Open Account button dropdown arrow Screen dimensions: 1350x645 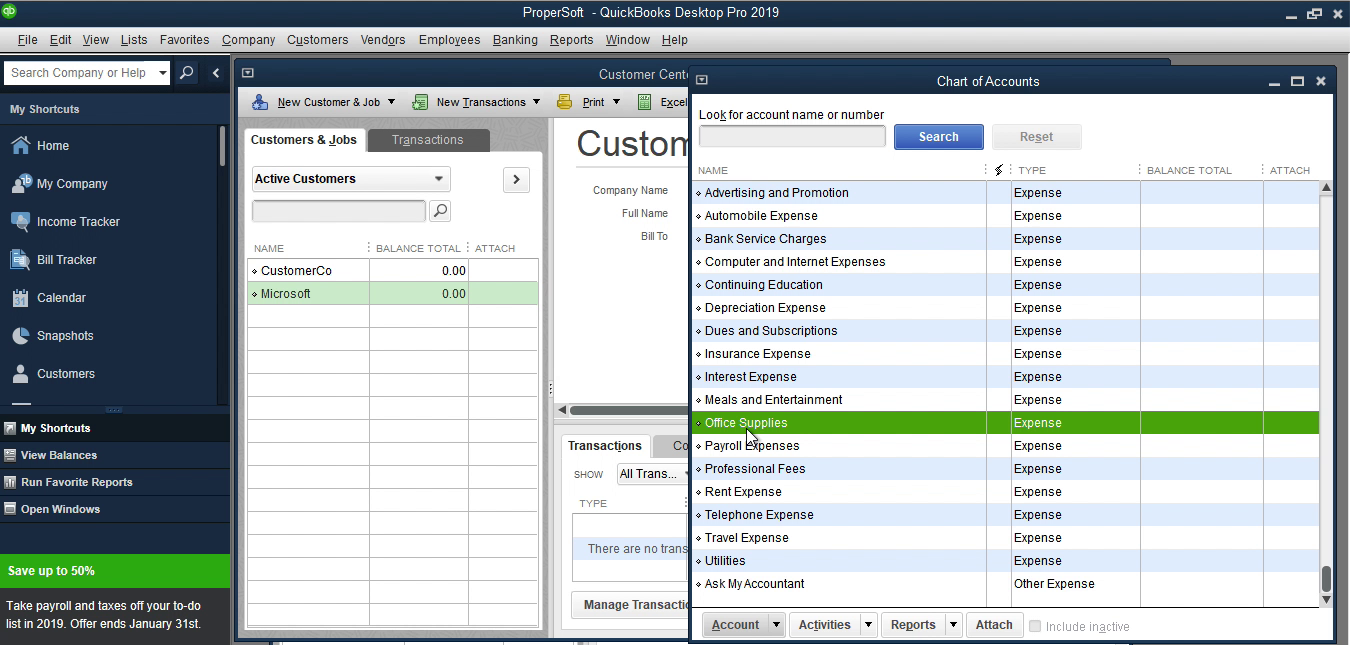coord(775,625)
